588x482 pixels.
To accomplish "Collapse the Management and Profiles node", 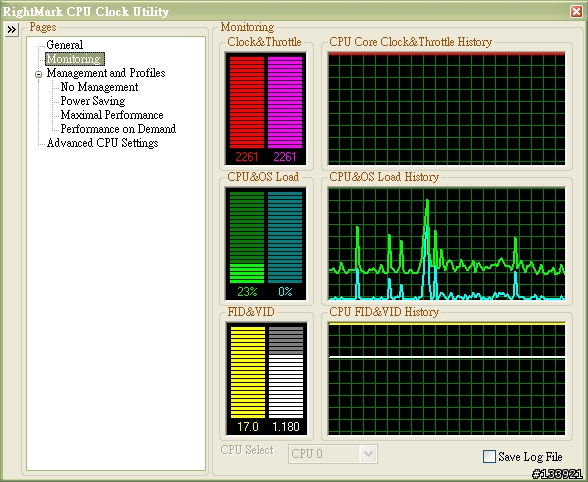I will [38, 74].
